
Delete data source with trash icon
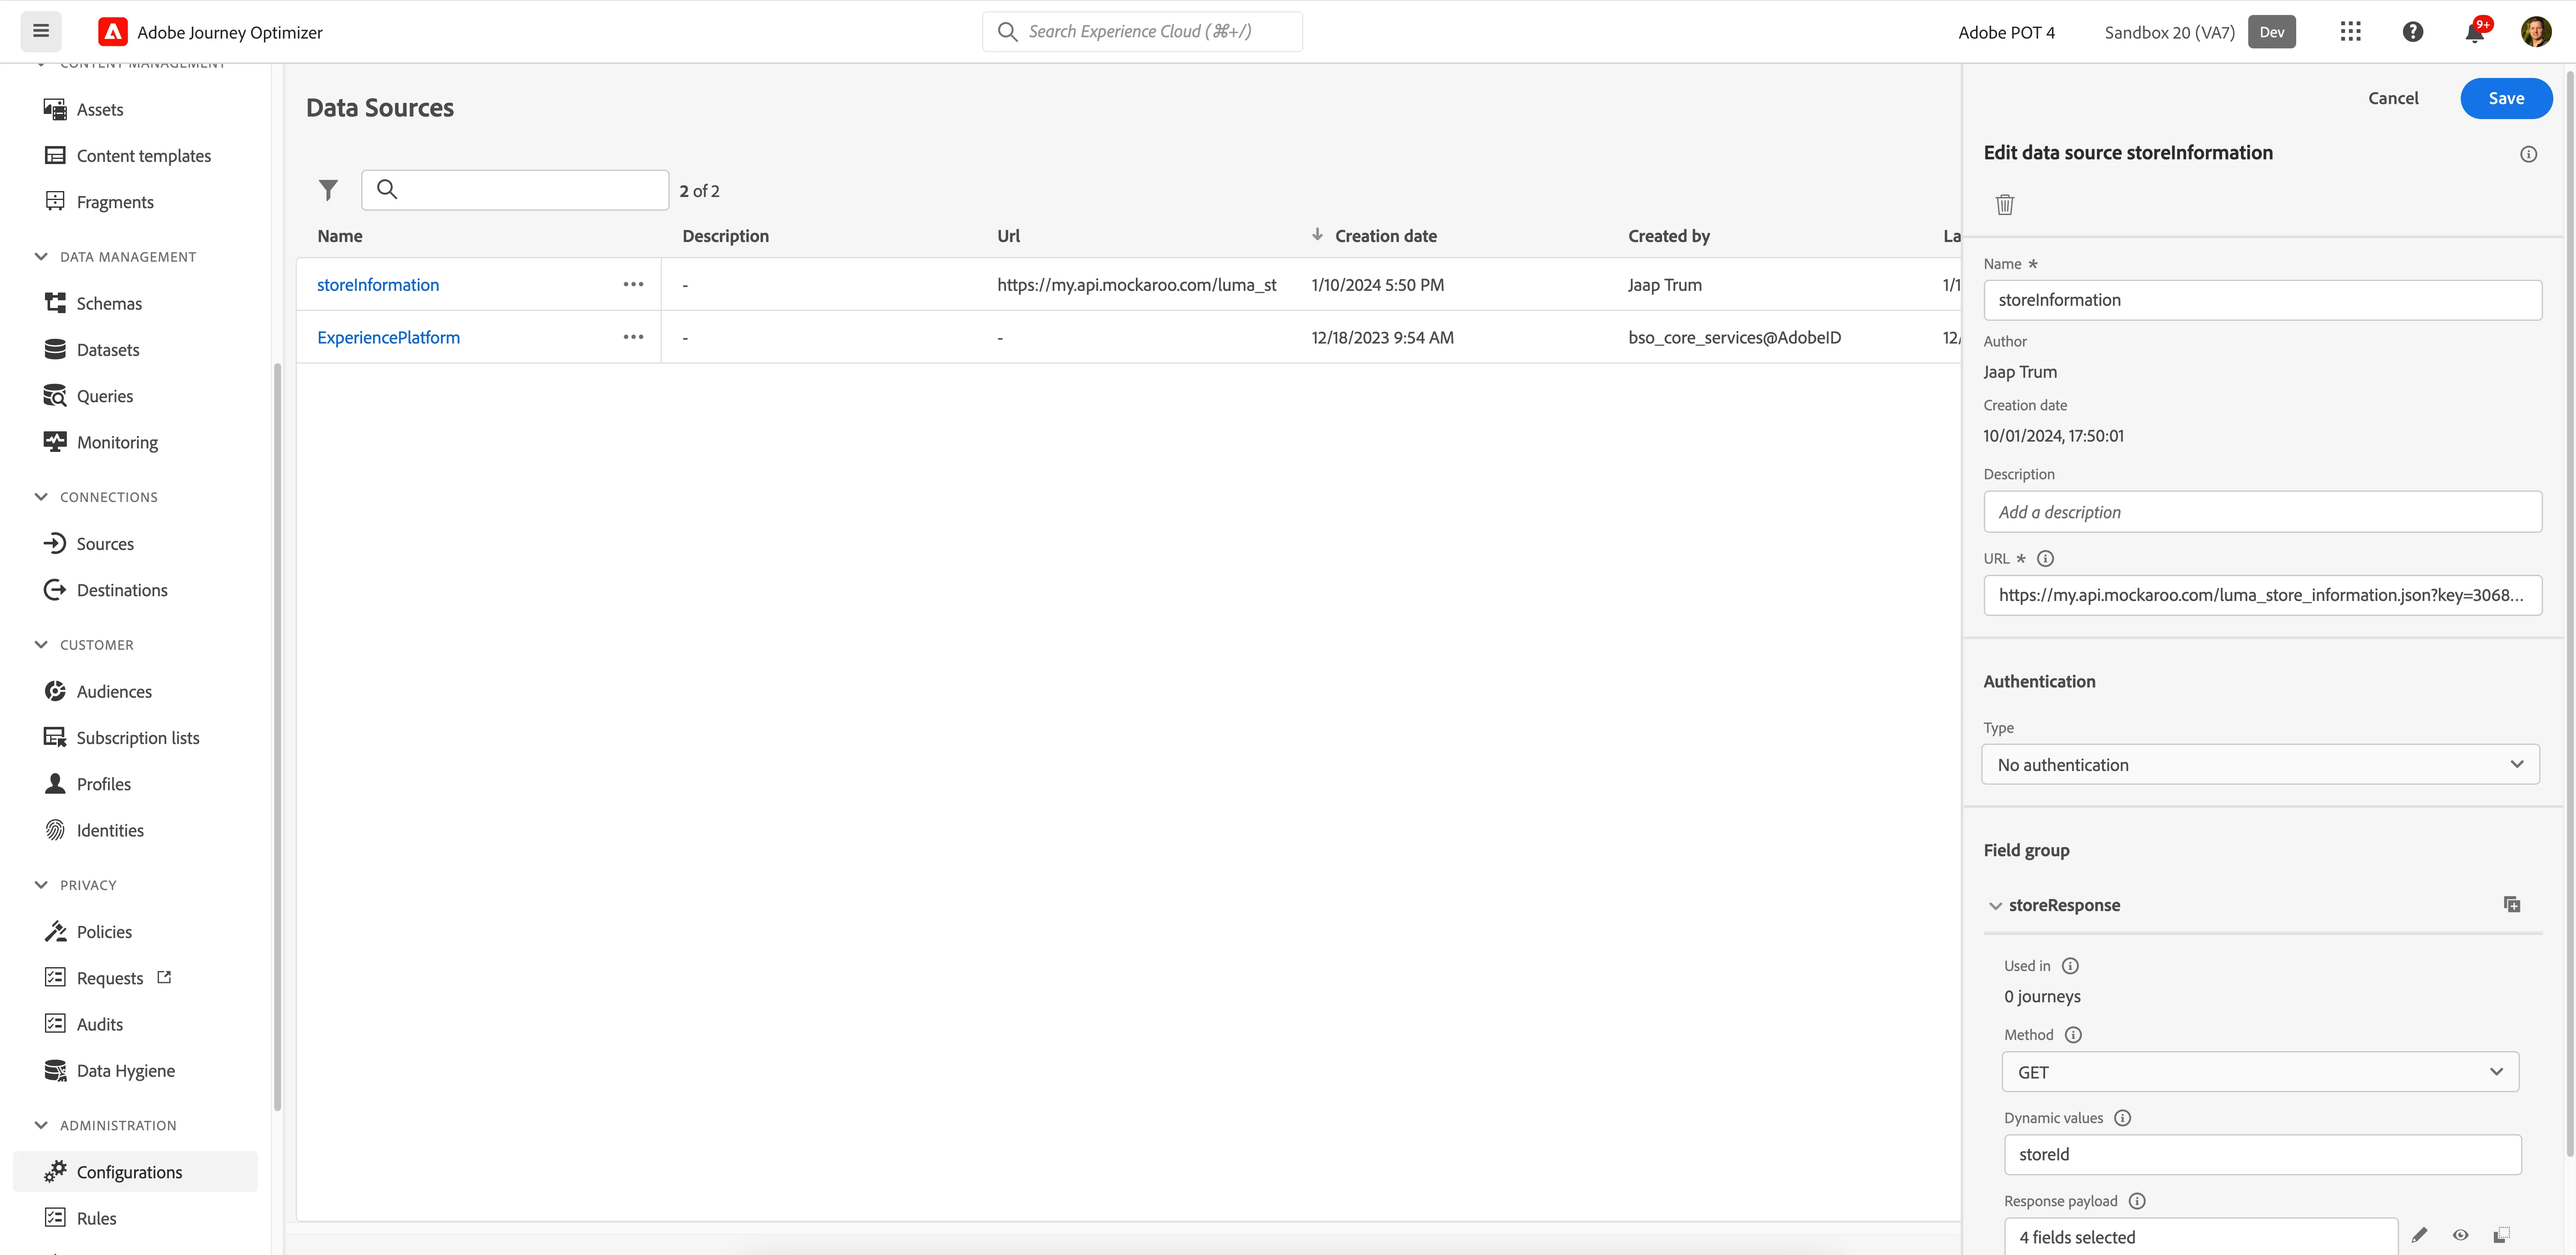pos(2004,205)
